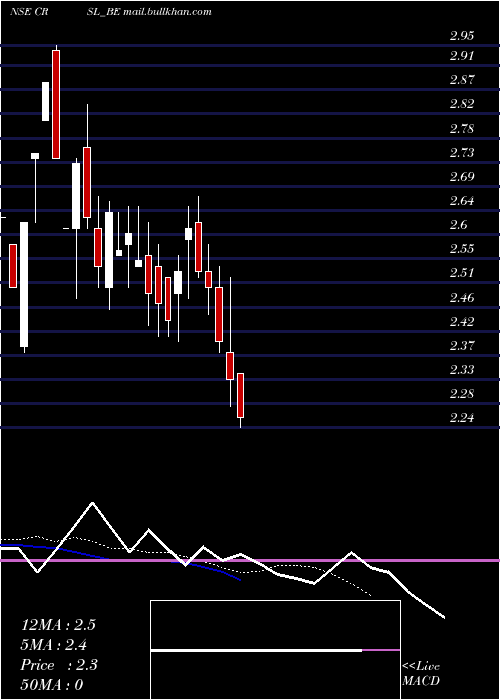Viewport: 500px width, 700px height.
Task: Click the 2.24 price axis label
Action: tap(462, 418)
